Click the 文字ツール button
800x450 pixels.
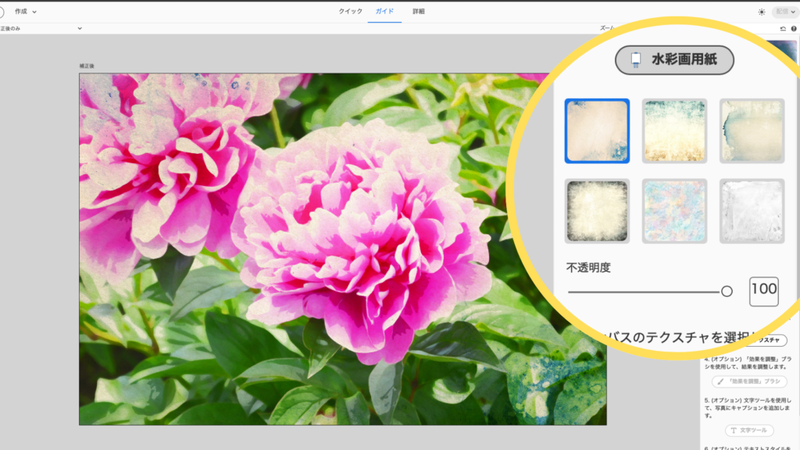pyautogui.click(x=749, y=430)
